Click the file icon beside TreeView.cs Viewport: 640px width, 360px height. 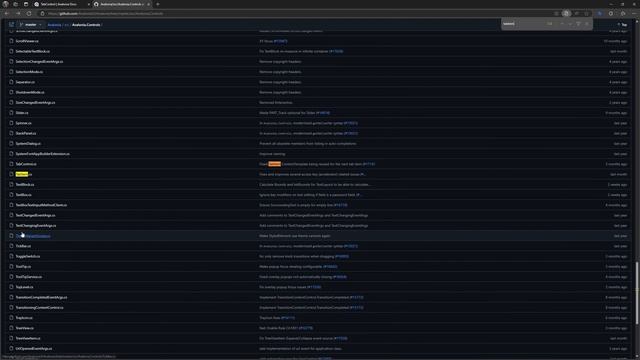pos(11,328)
